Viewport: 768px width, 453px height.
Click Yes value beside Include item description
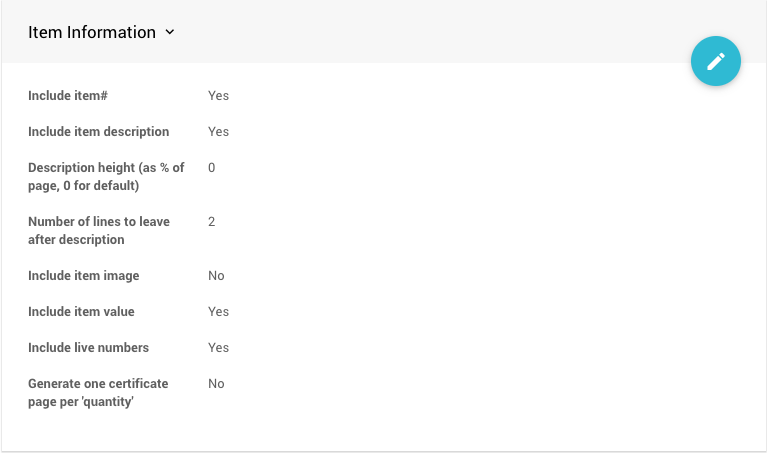tap(218, 132)
